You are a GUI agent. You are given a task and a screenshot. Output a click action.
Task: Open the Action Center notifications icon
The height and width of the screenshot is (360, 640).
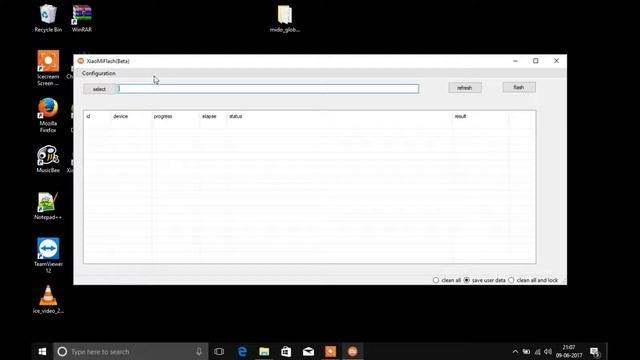click(595, 351)
